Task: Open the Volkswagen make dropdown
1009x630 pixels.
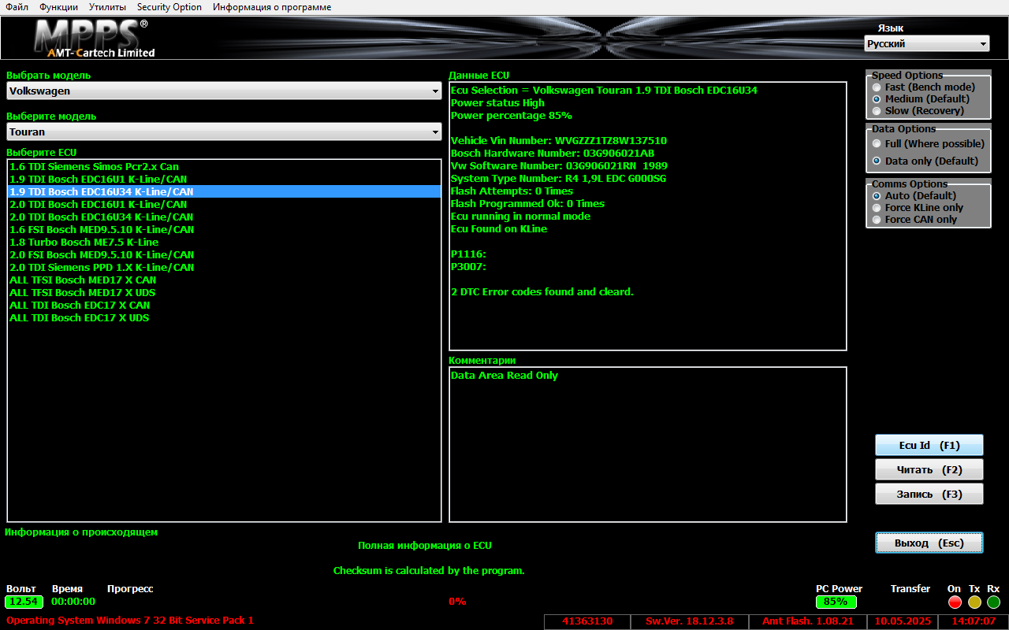Action: [224, 91]
